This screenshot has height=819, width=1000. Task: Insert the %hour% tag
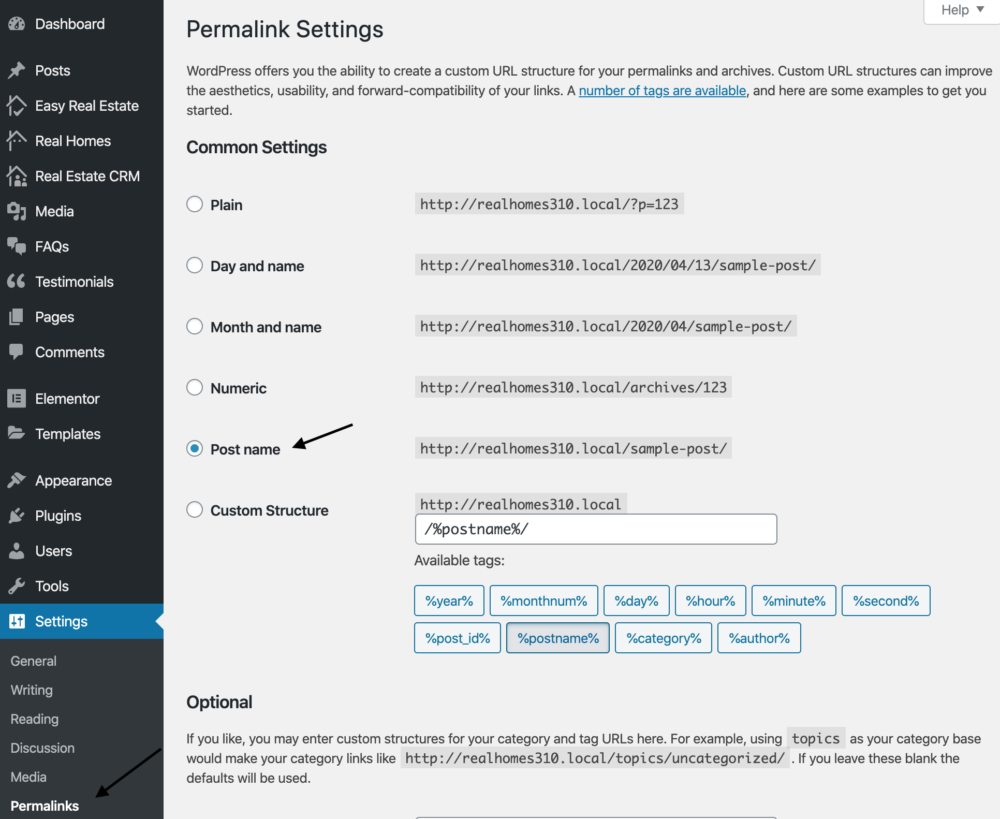point(710,601)
